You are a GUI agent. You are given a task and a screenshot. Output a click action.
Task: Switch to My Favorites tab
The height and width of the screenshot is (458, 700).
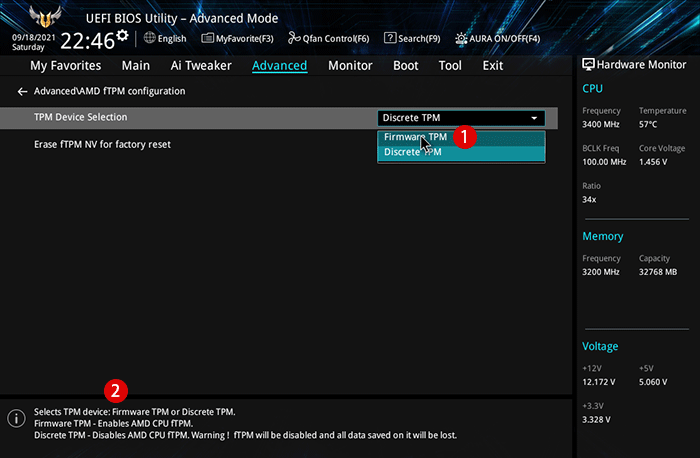[66, 66]
